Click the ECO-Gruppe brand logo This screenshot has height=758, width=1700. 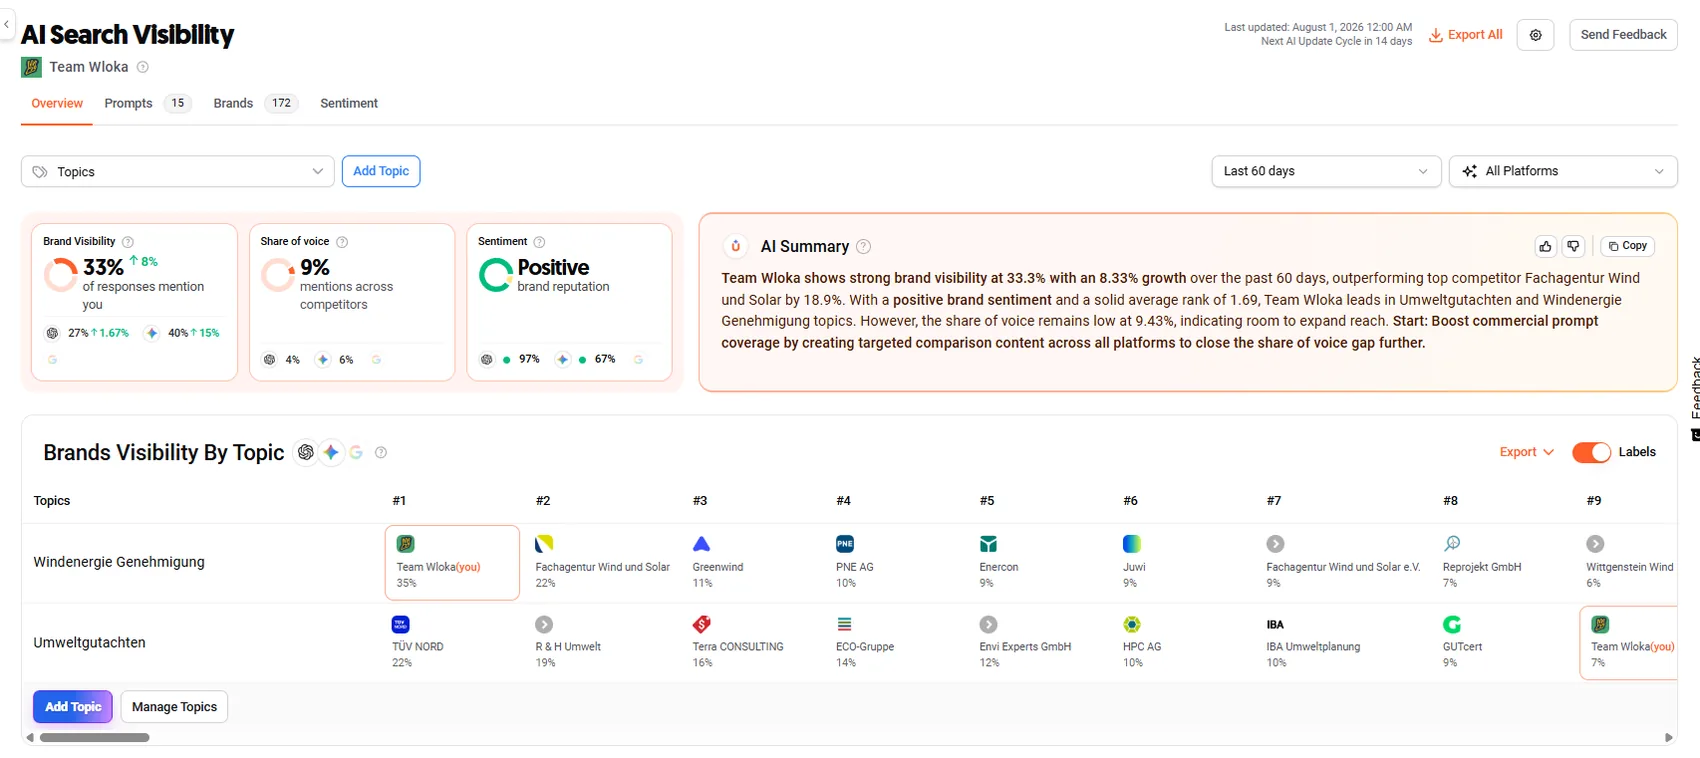click(845, 624)
